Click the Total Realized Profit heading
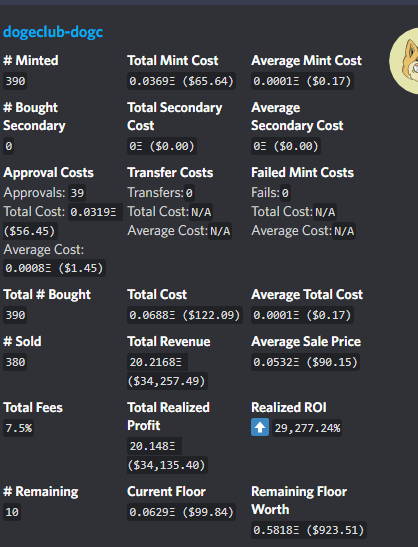This screenshot has height=547, width=418. pyautogui.click(x=168, y=417)
